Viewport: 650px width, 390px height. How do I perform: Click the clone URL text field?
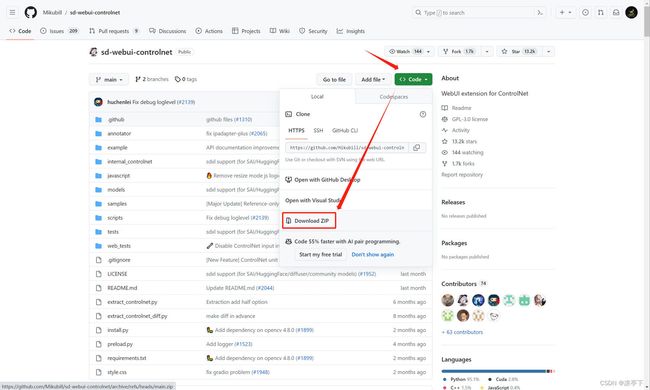click(x=347, y=148)
